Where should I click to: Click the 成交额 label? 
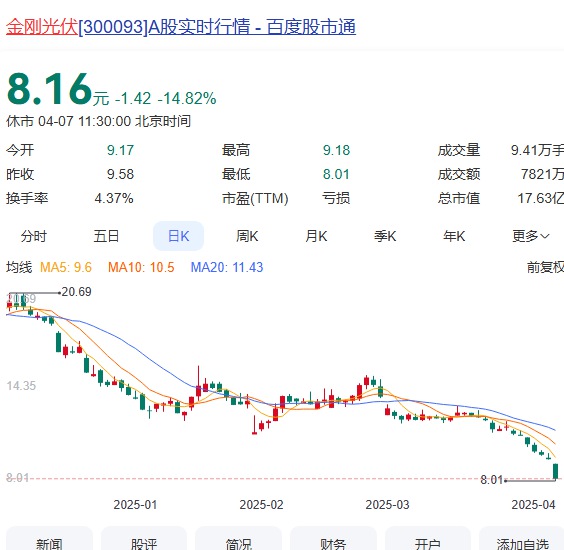tap(459, 174)
